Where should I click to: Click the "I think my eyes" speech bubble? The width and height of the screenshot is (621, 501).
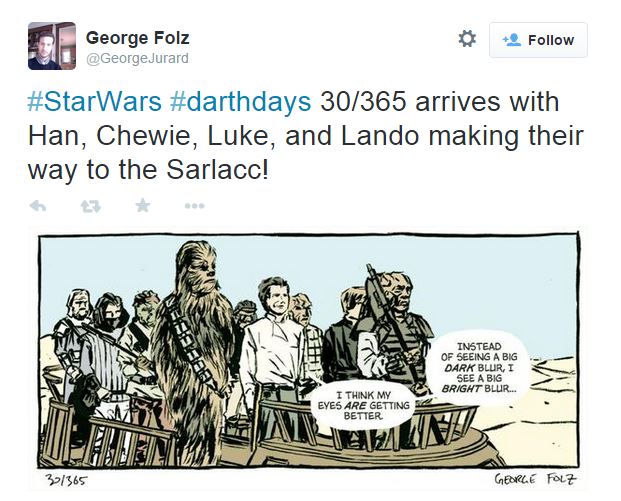[363, 406]
